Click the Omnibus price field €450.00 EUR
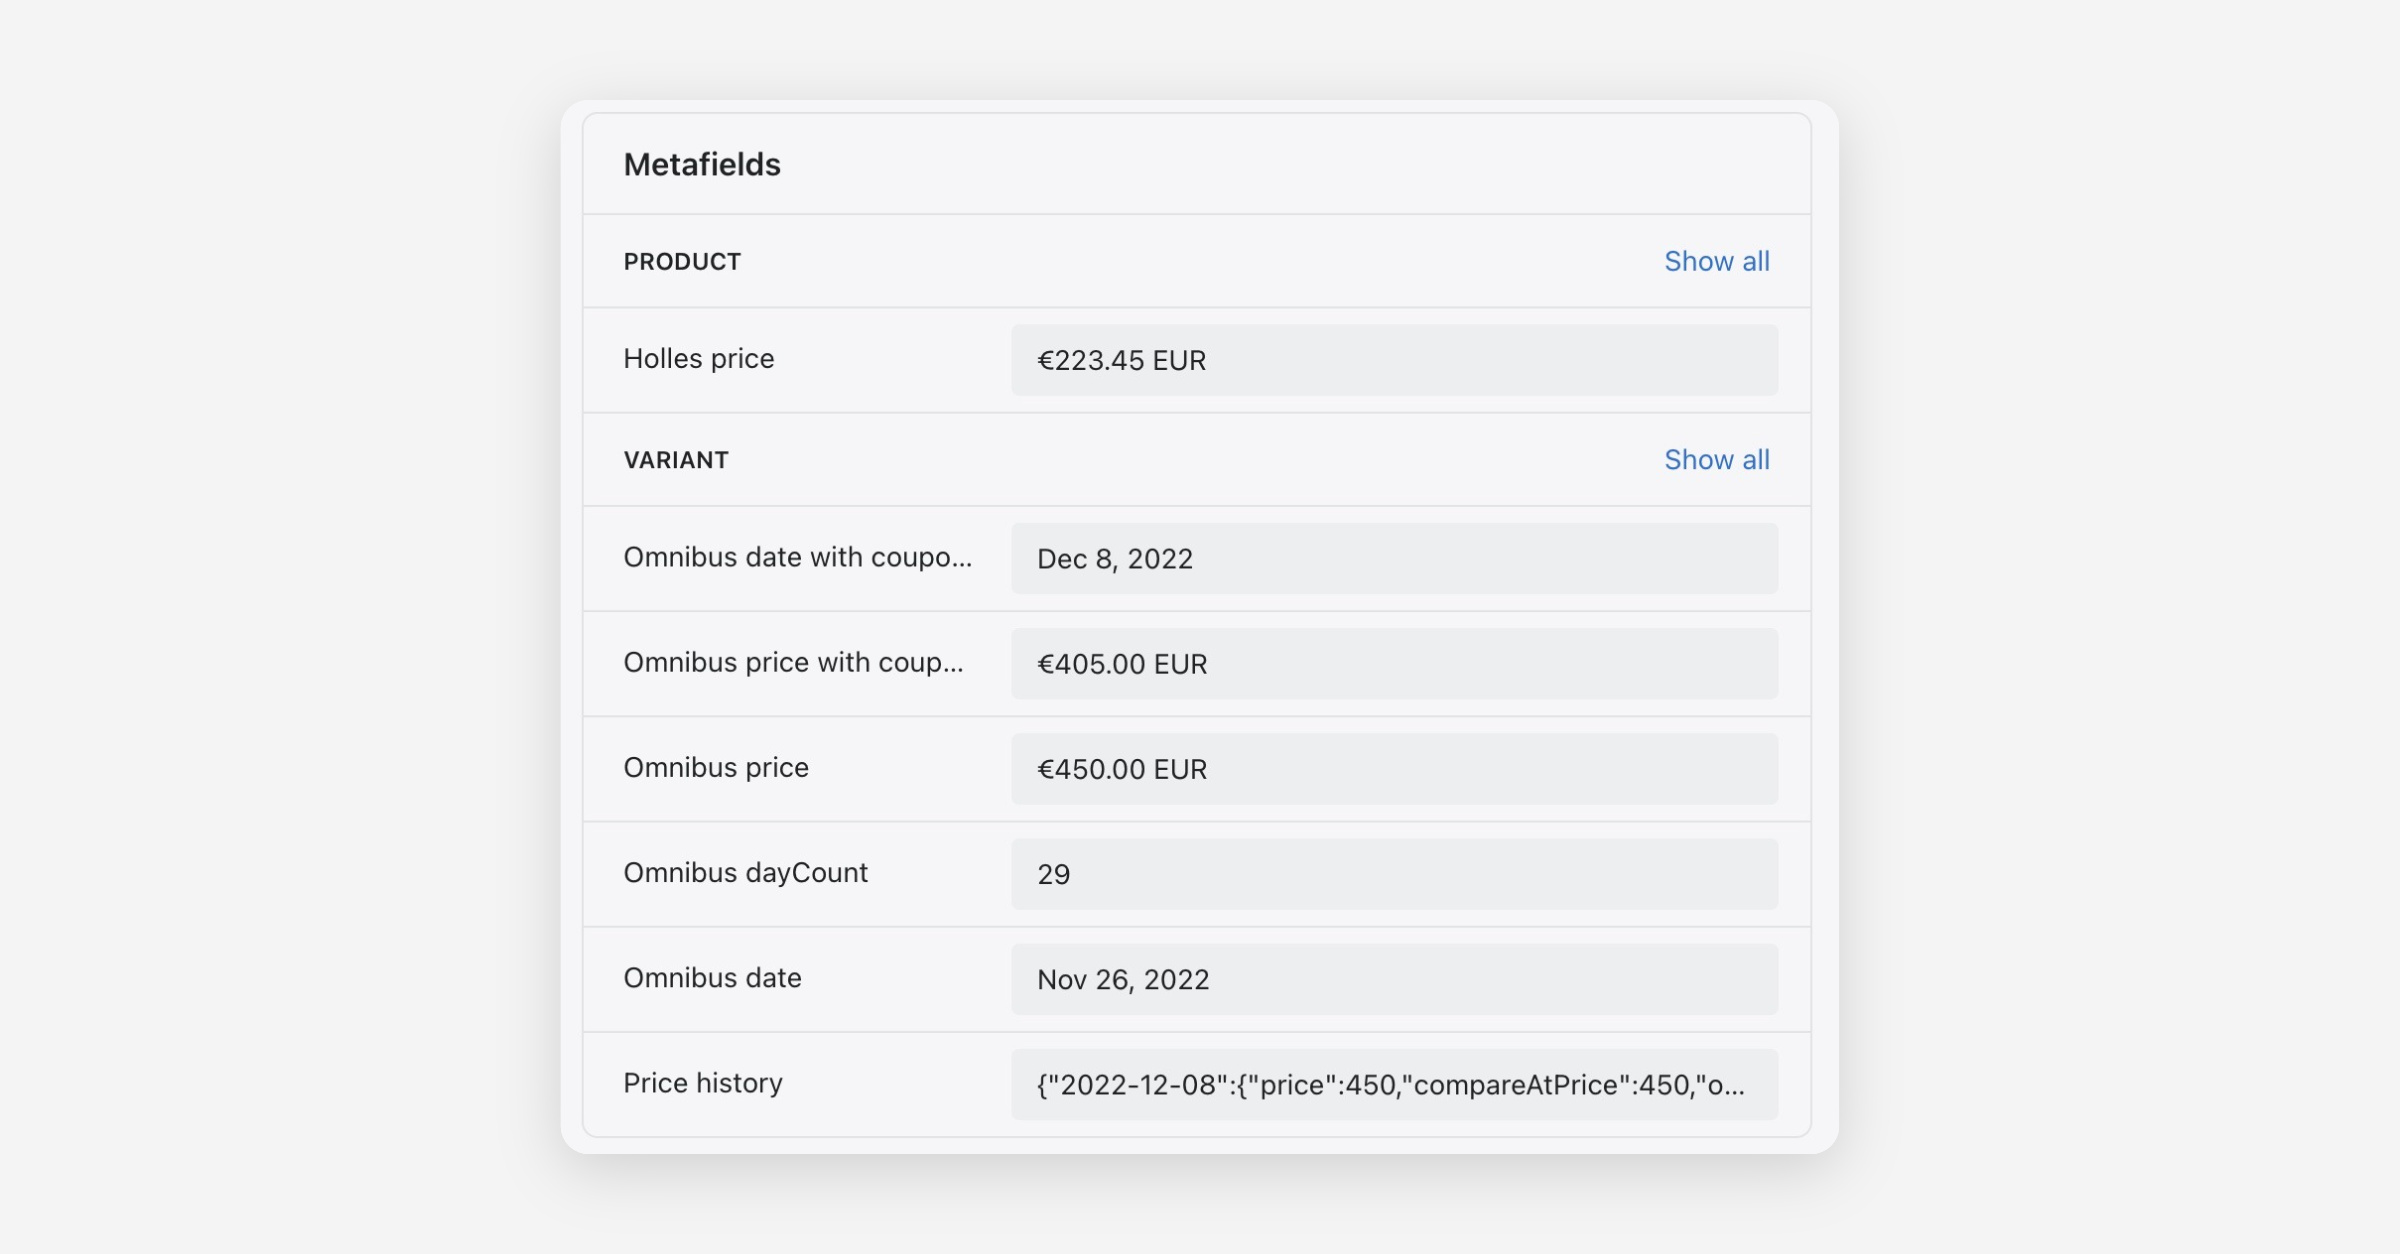Viewport: 2400px width, 1254px height. (x=1393, y=769)
